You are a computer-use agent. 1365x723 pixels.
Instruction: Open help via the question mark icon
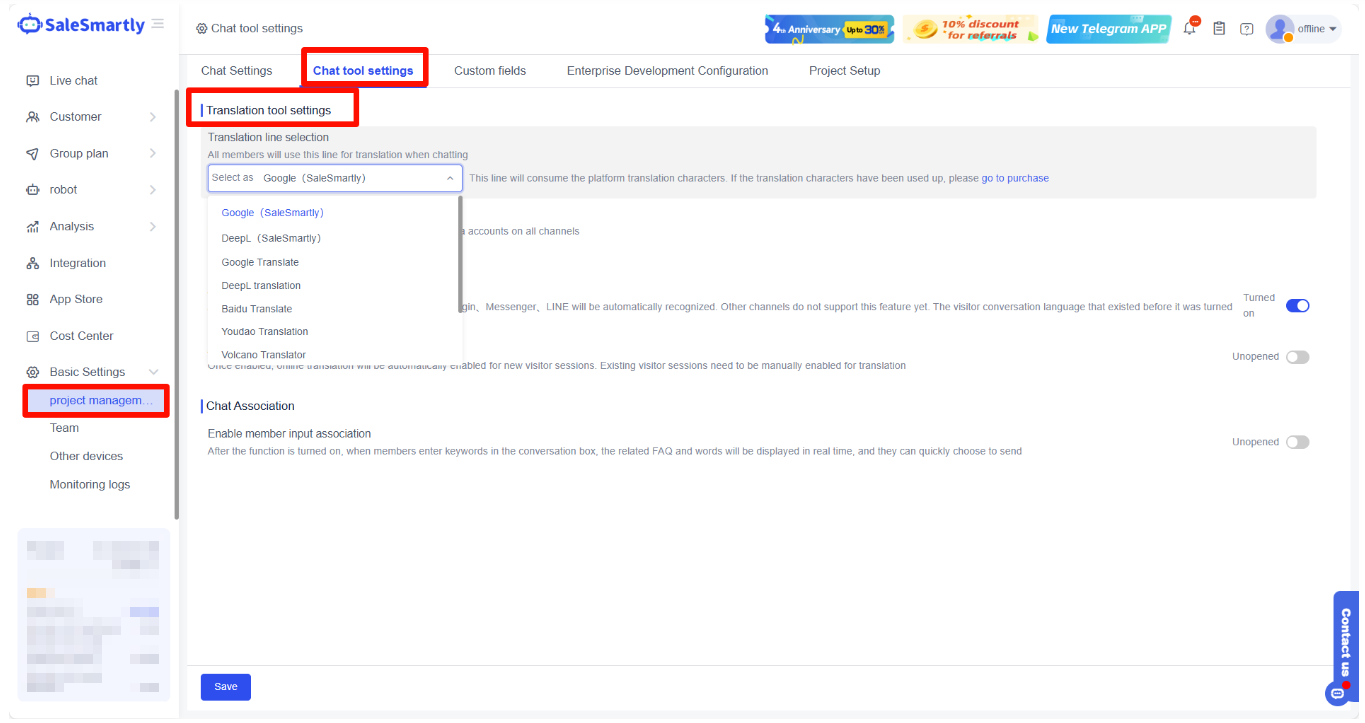click(1247, 28)
